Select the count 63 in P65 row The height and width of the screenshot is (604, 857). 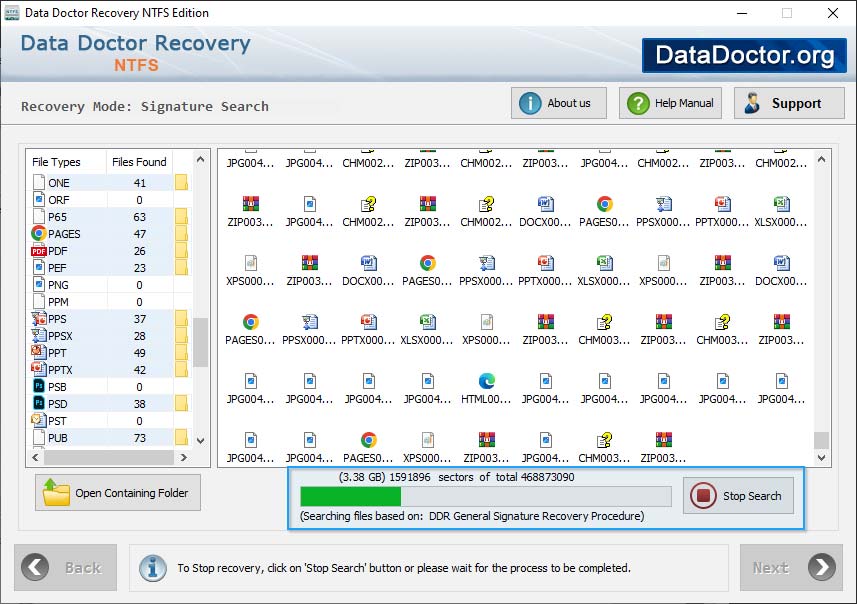(140, 217)
